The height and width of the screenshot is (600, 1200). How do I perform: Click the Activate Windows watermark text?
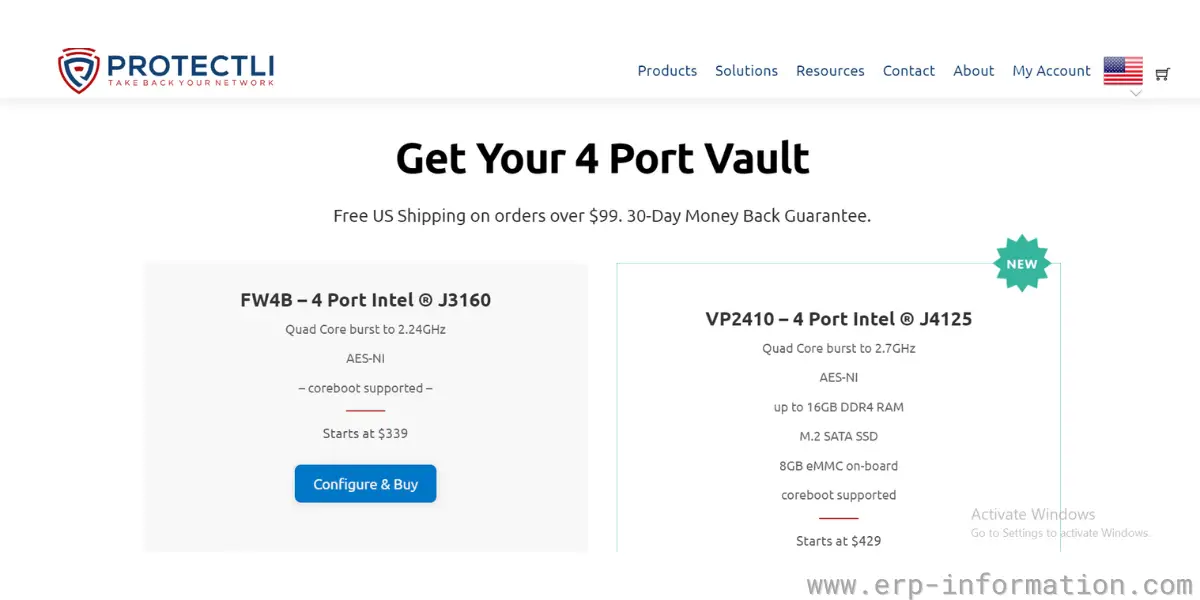click(1033, 515)
